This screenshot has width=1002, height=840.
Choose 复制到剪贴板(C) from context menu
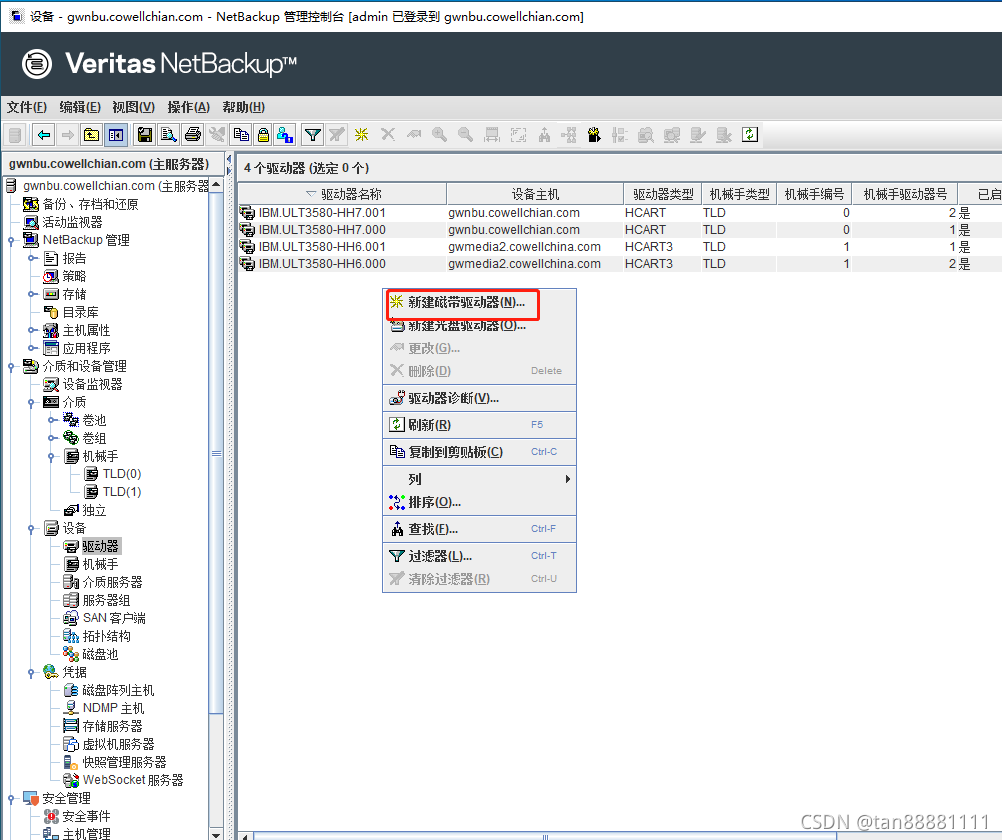tap(479, 452)
